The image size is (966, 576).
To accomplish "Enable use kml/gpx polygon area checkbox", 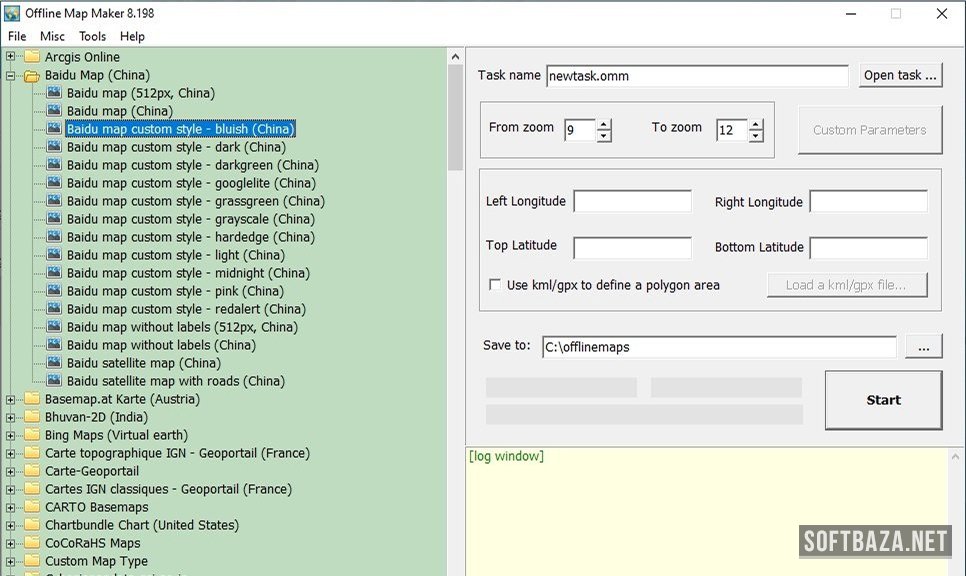I will (495, 285).
